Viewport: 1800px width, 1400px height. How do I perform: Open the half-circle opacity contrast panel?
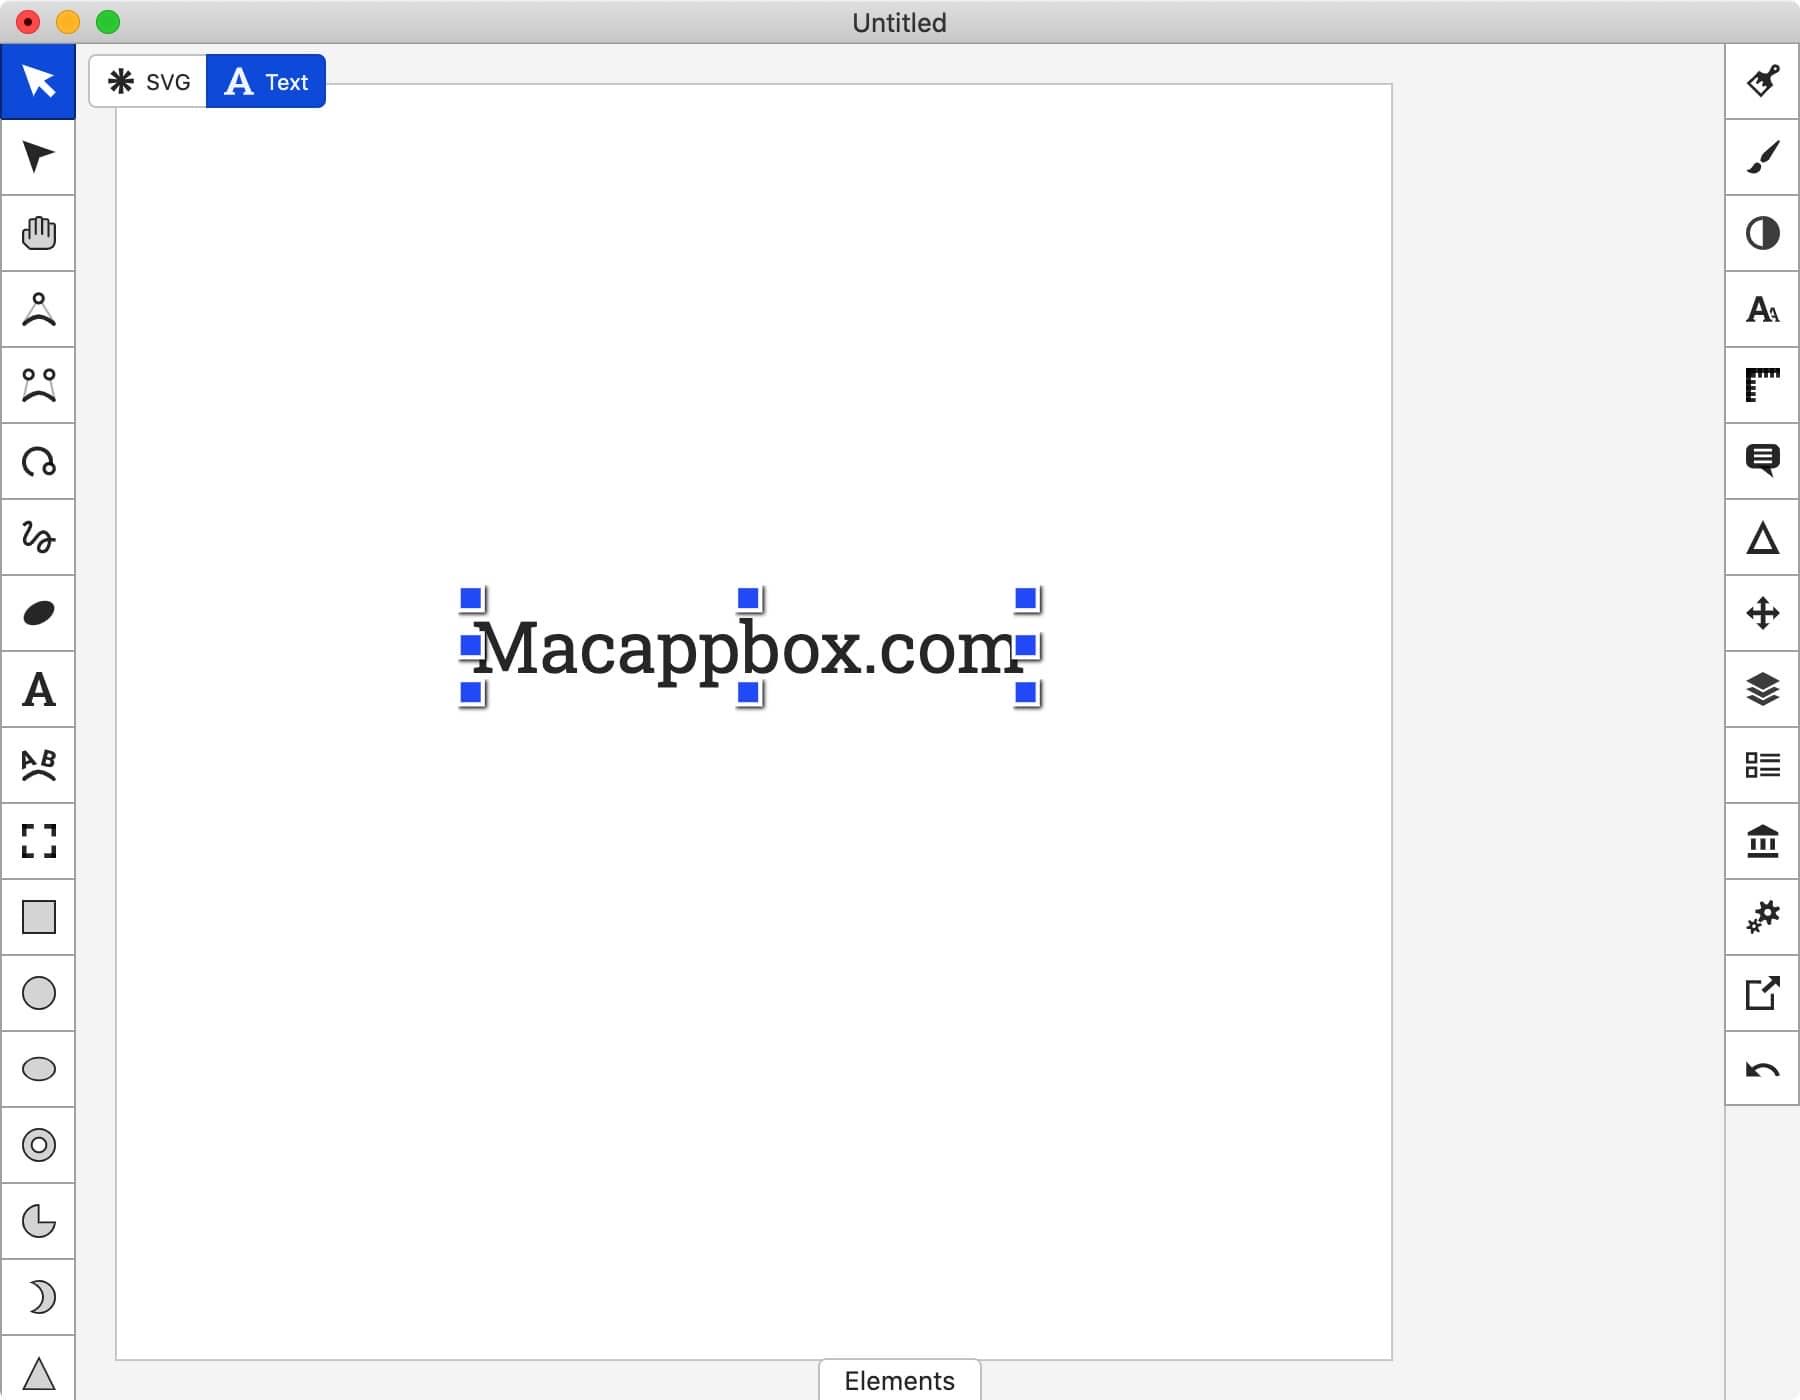coord(1762,233)
